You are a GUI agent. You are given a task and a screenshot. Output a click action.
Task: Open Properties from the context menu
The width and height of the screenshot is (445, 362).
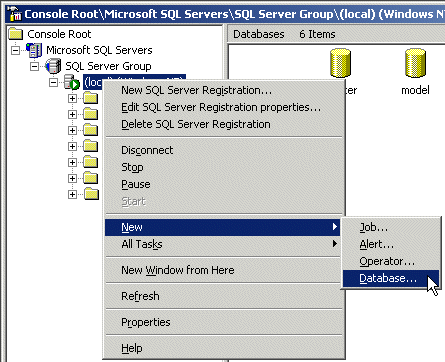click(223, 322)
